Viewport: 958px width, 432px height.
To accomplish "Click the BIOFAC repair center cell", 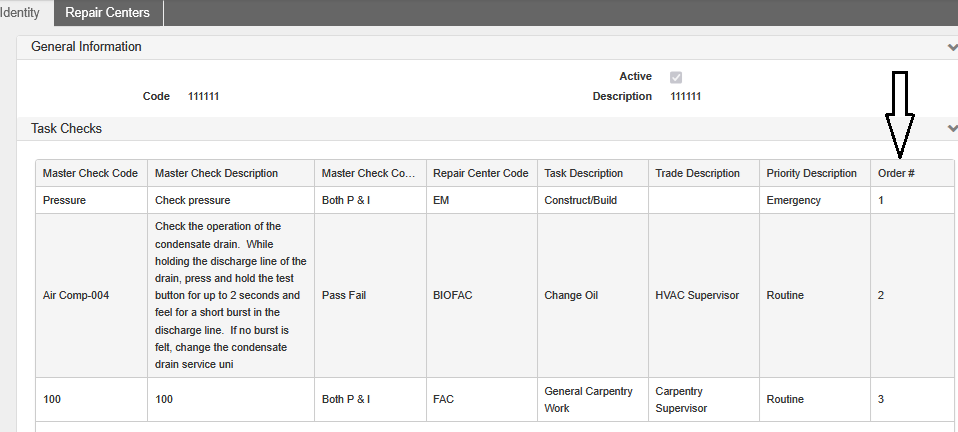I will tap(457, 295).
